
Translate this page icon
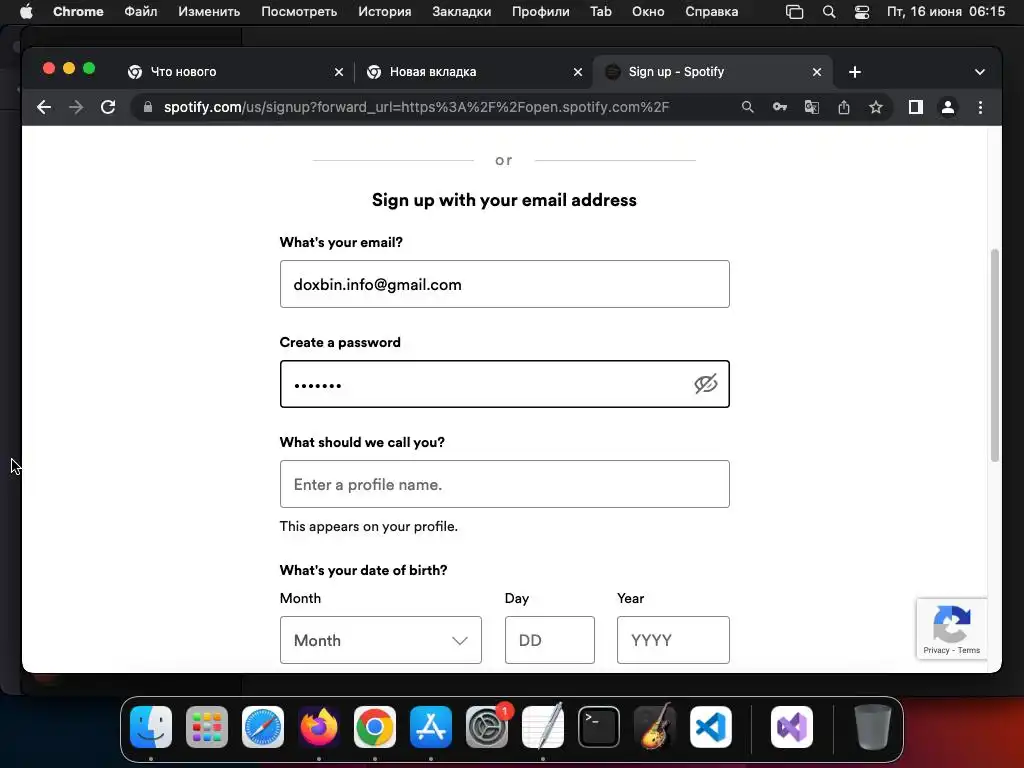812,107
